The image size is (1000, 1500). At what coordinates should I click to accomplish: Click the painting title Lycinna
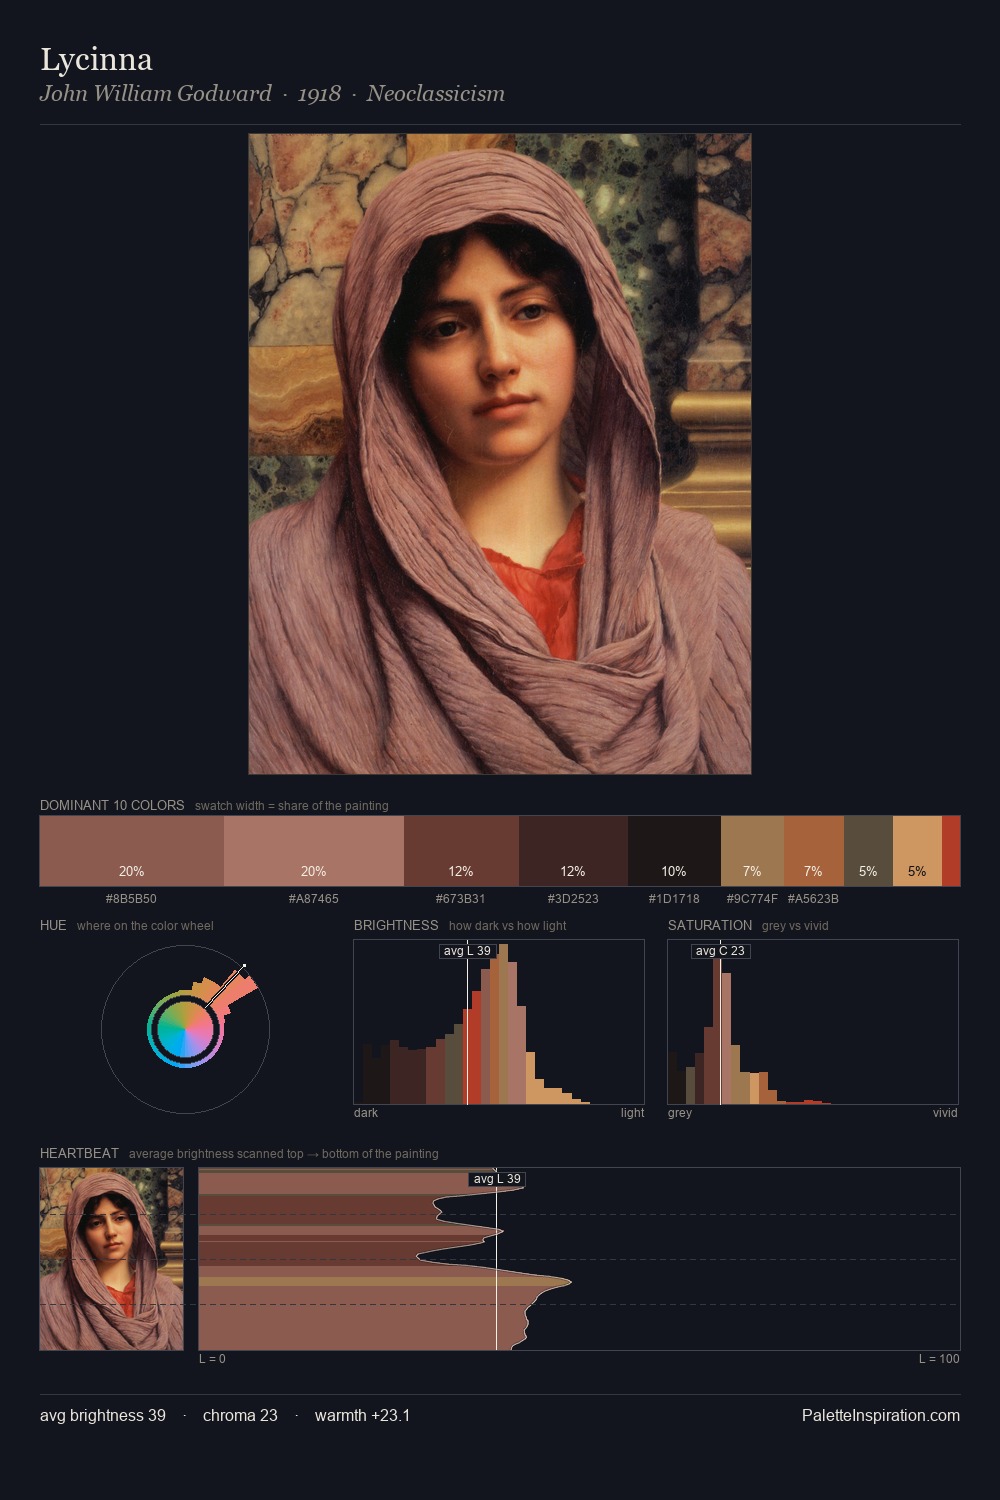(96, 60)
